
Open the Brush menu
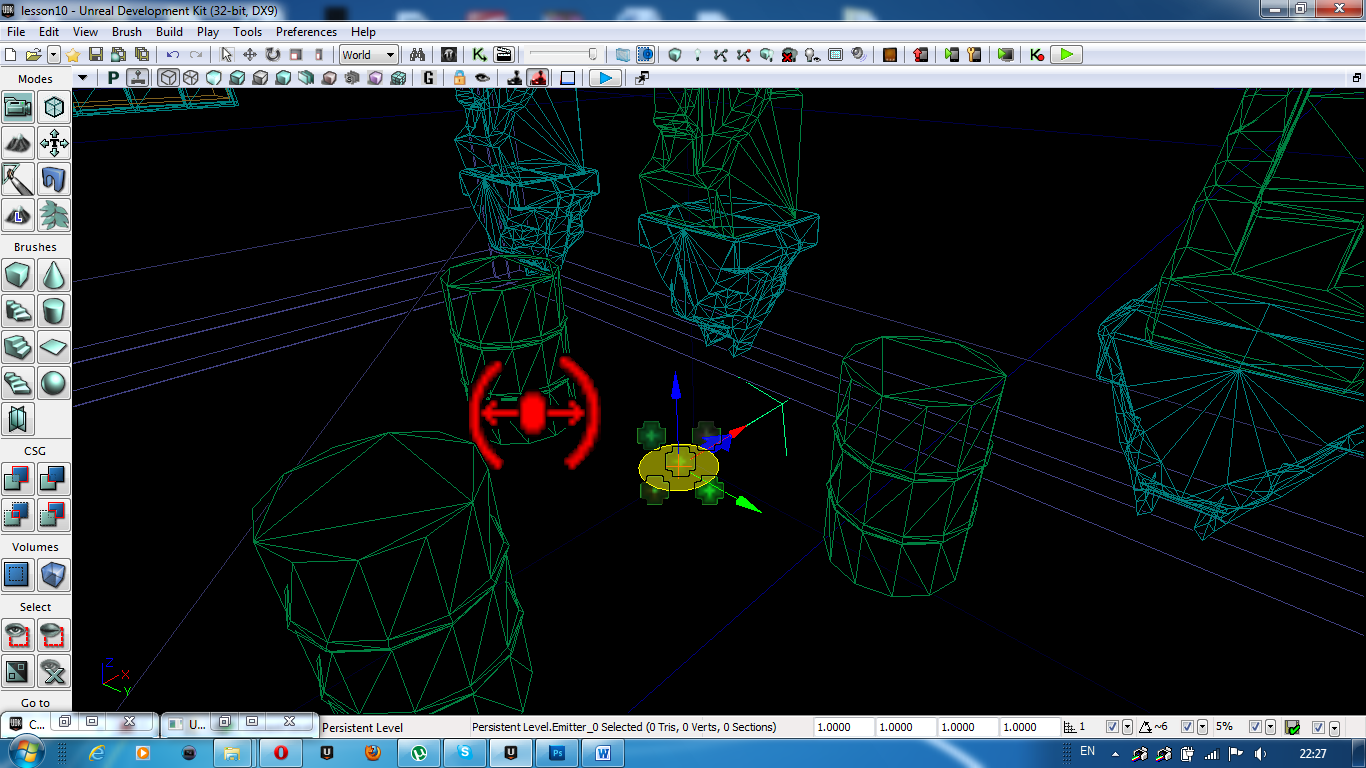point(127,32)
